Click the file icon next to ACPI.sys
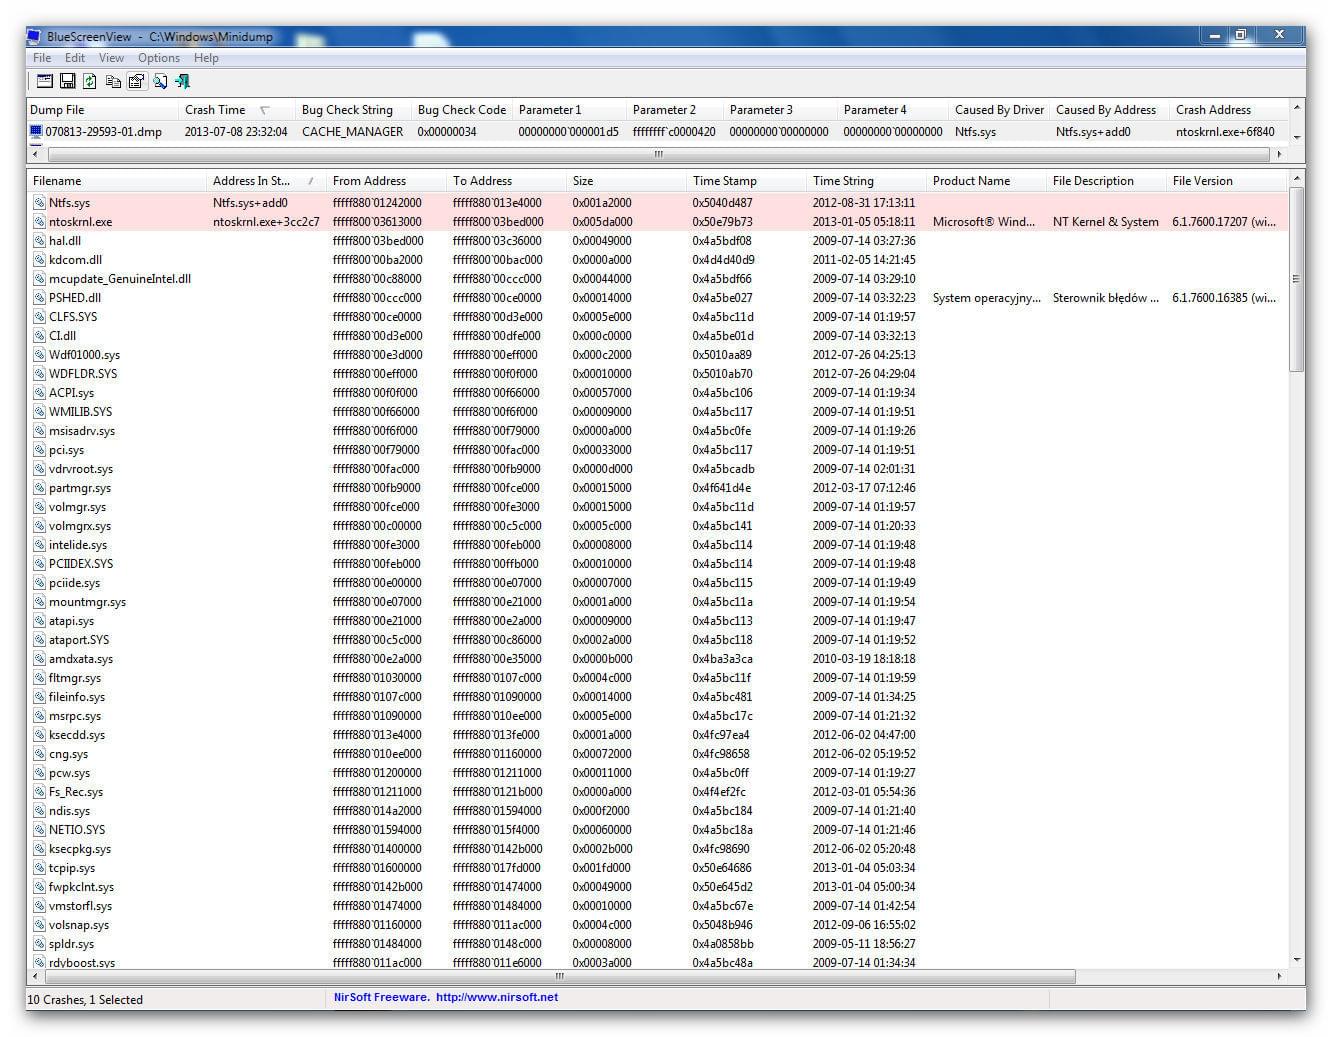The width and height of the screenshot is (1332, 1037). [39, 393]
